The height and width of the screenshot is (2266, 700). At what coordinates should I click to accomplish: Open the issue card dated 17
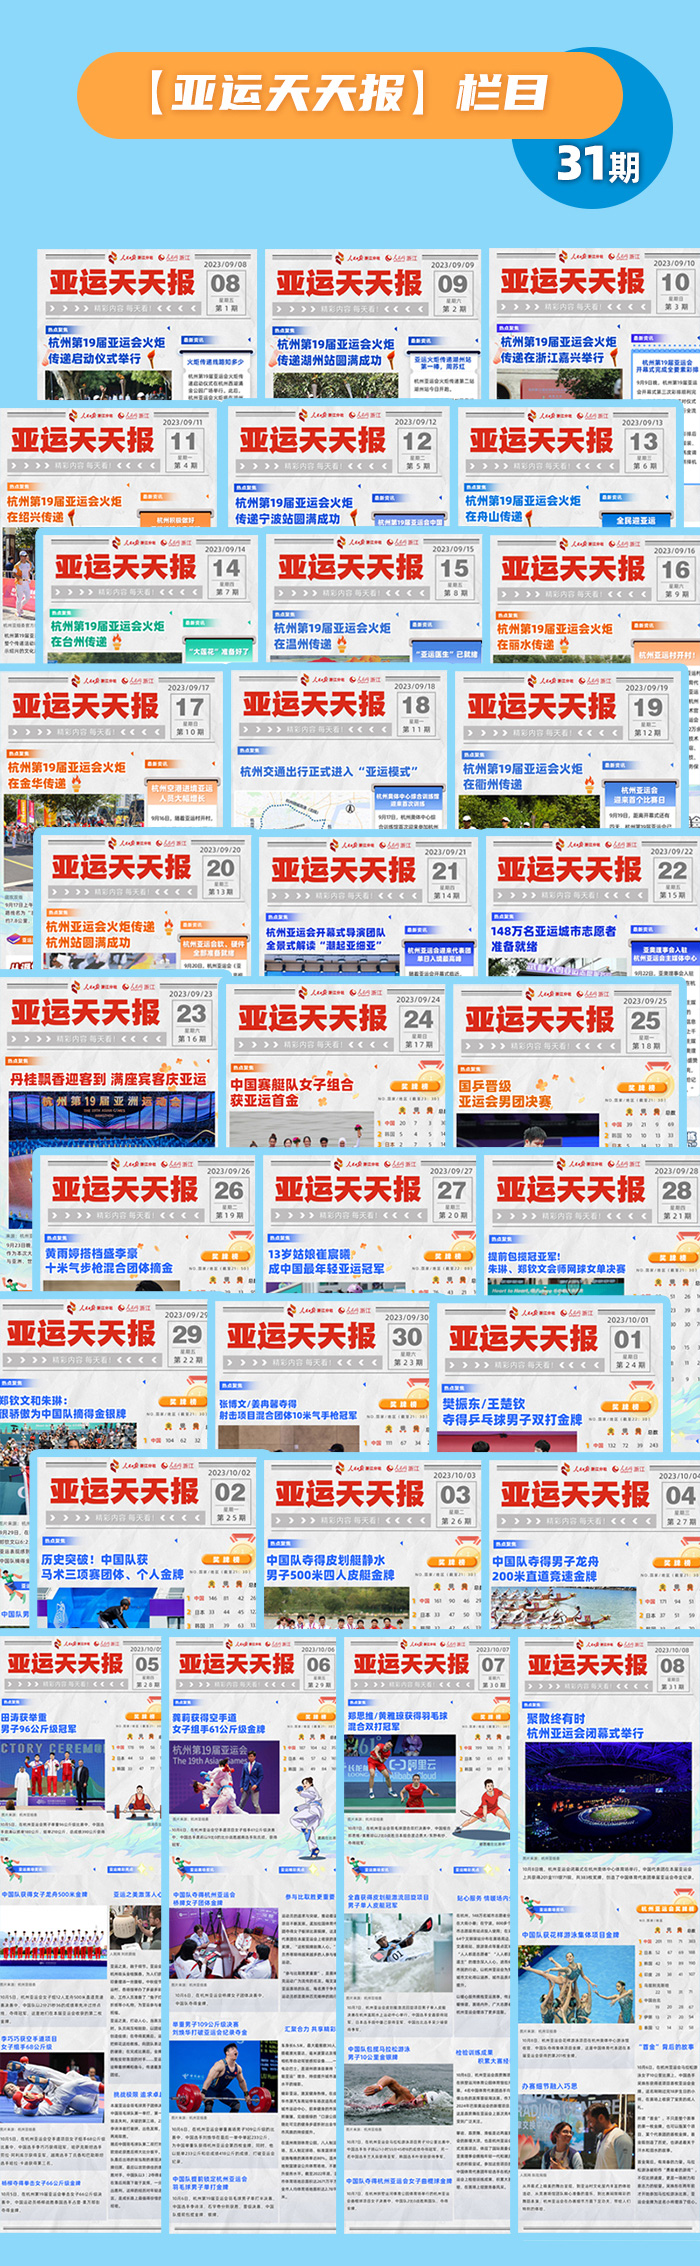(110, 750)
